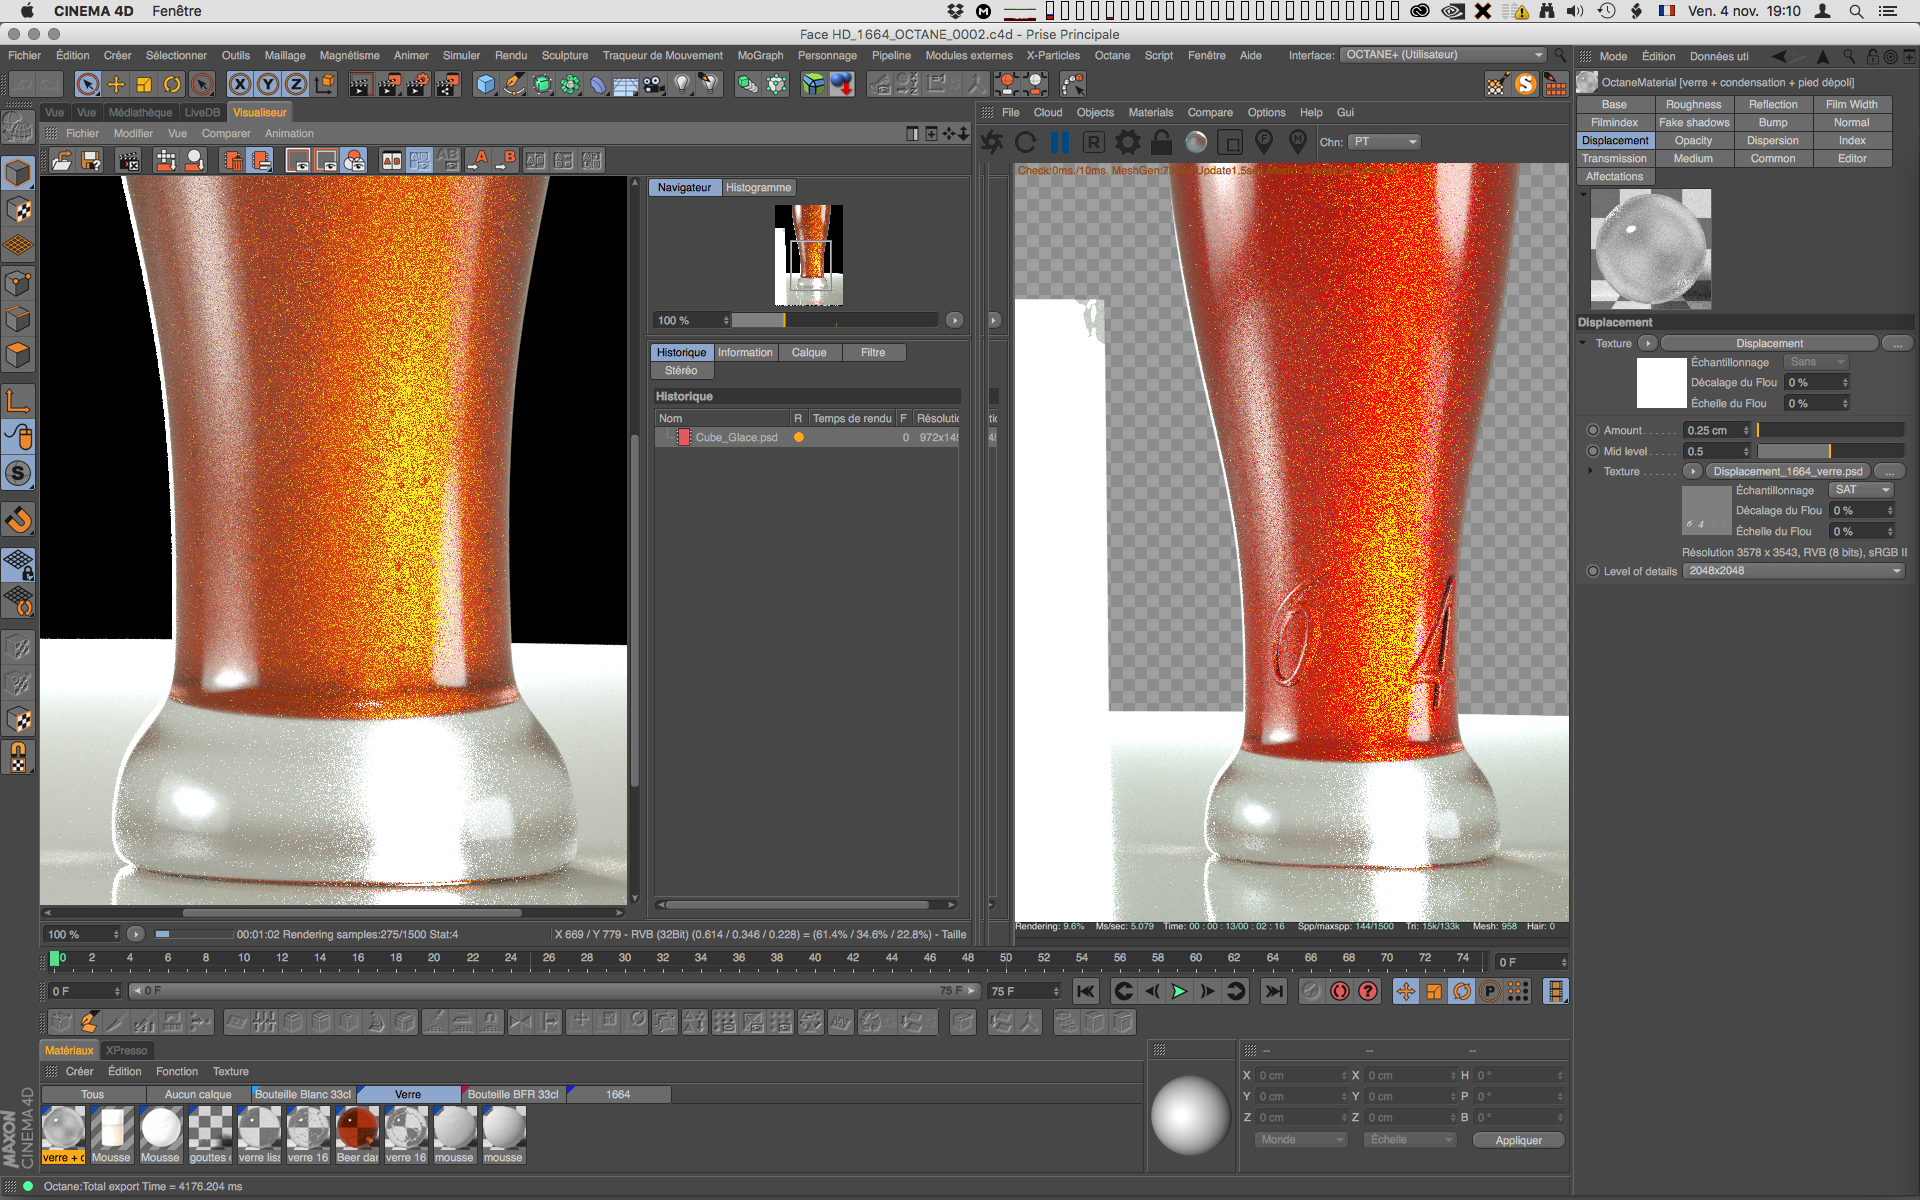1920x1200 pixels.
Task: Pause the Octane live viewer render
Action: pyautogui.click(x=1060, y=142)
